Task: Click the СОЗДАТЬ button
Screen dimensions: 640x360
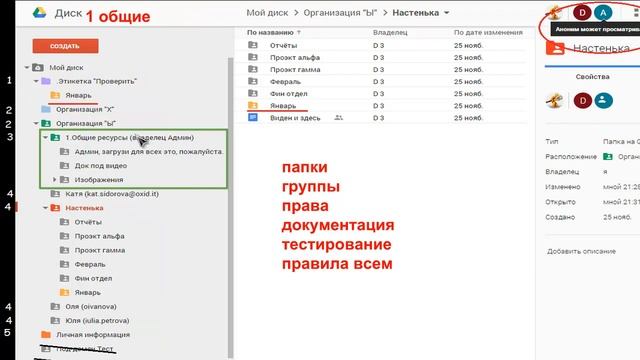Action: [65, 46]
